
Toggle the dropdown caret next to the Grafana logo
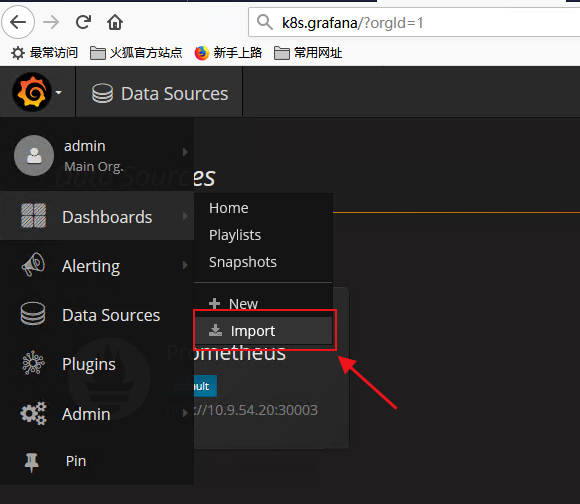(59, 92)
